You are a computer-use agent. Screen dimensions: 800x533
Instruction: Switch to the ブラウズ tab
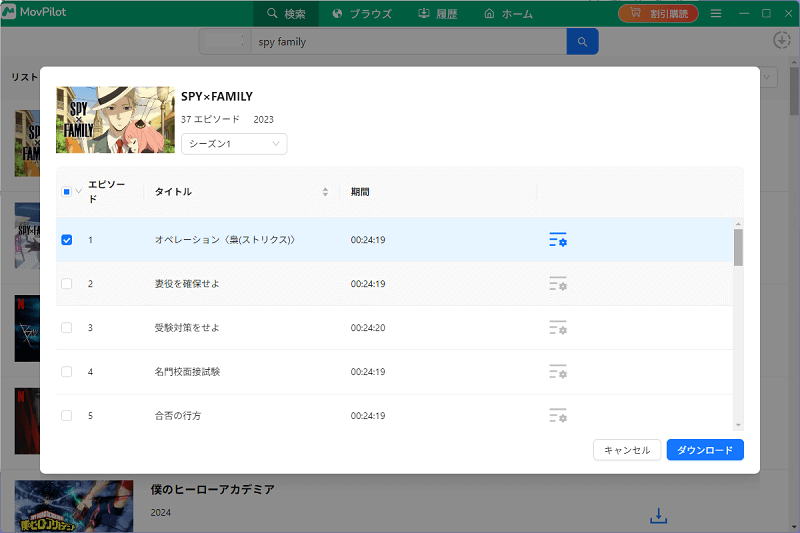pos(362,13)
